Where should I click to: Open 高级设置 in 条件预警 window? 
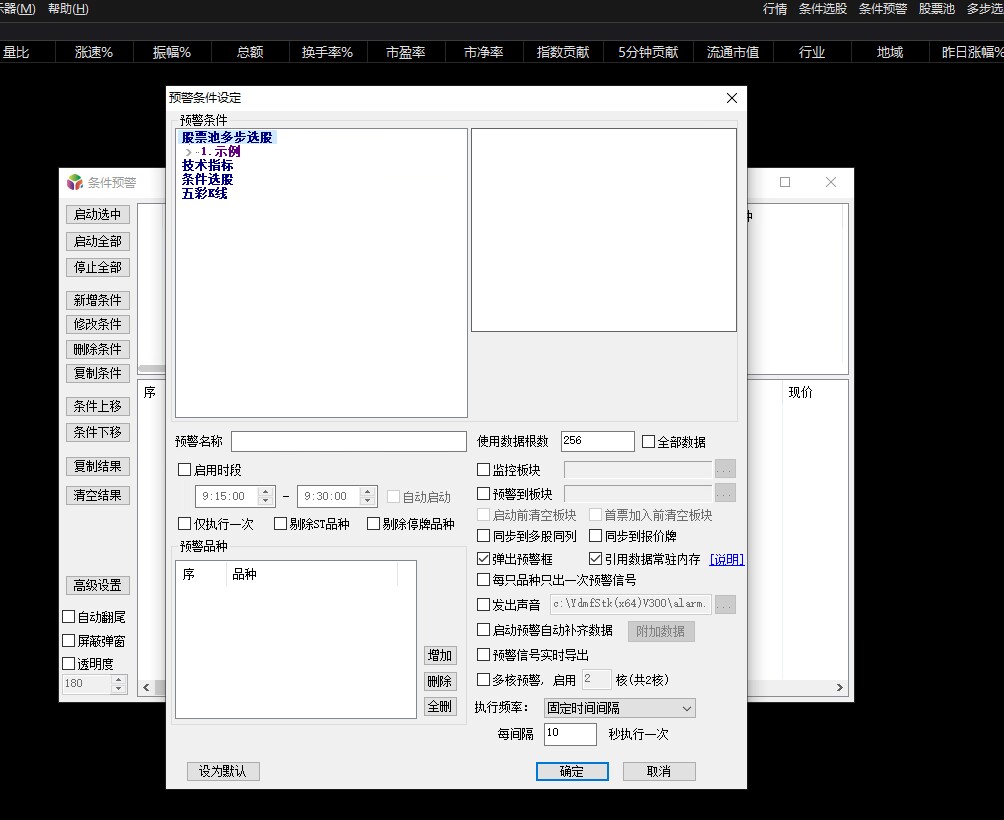click(x=98, y=585)
